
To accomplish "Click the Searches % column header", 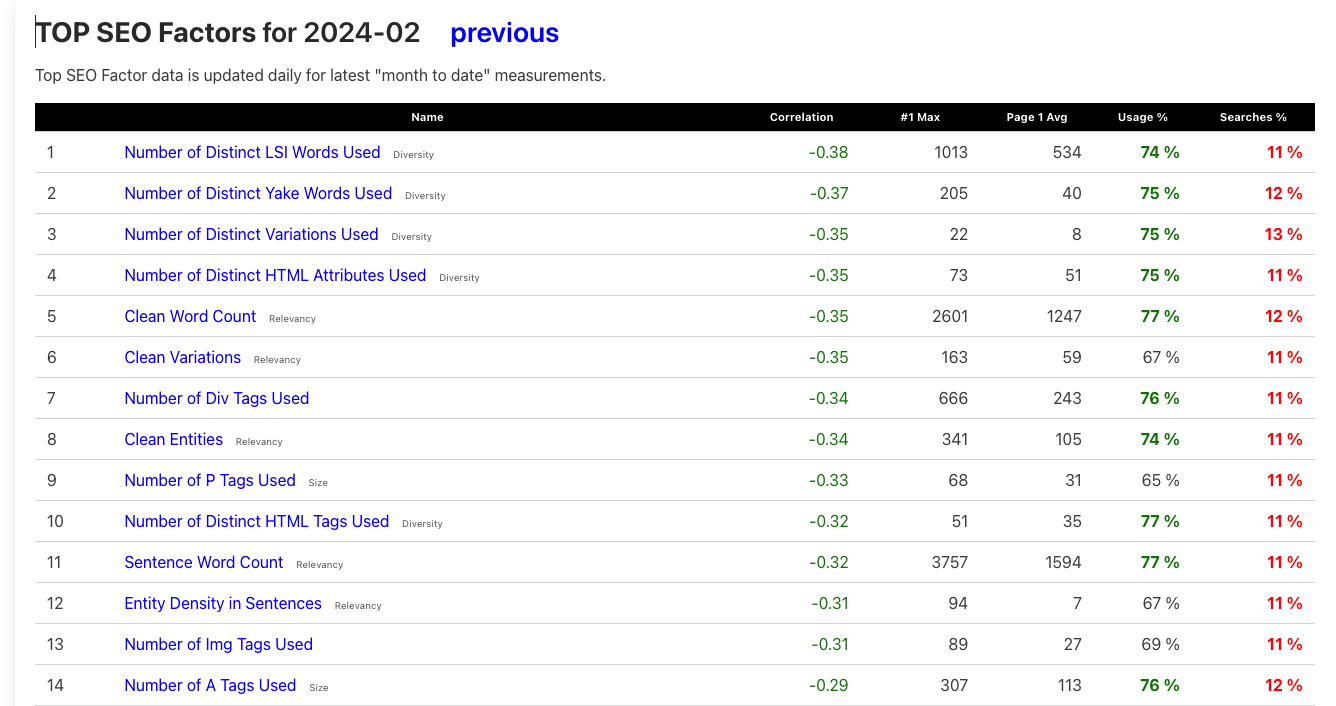I will pos(1252,117).
